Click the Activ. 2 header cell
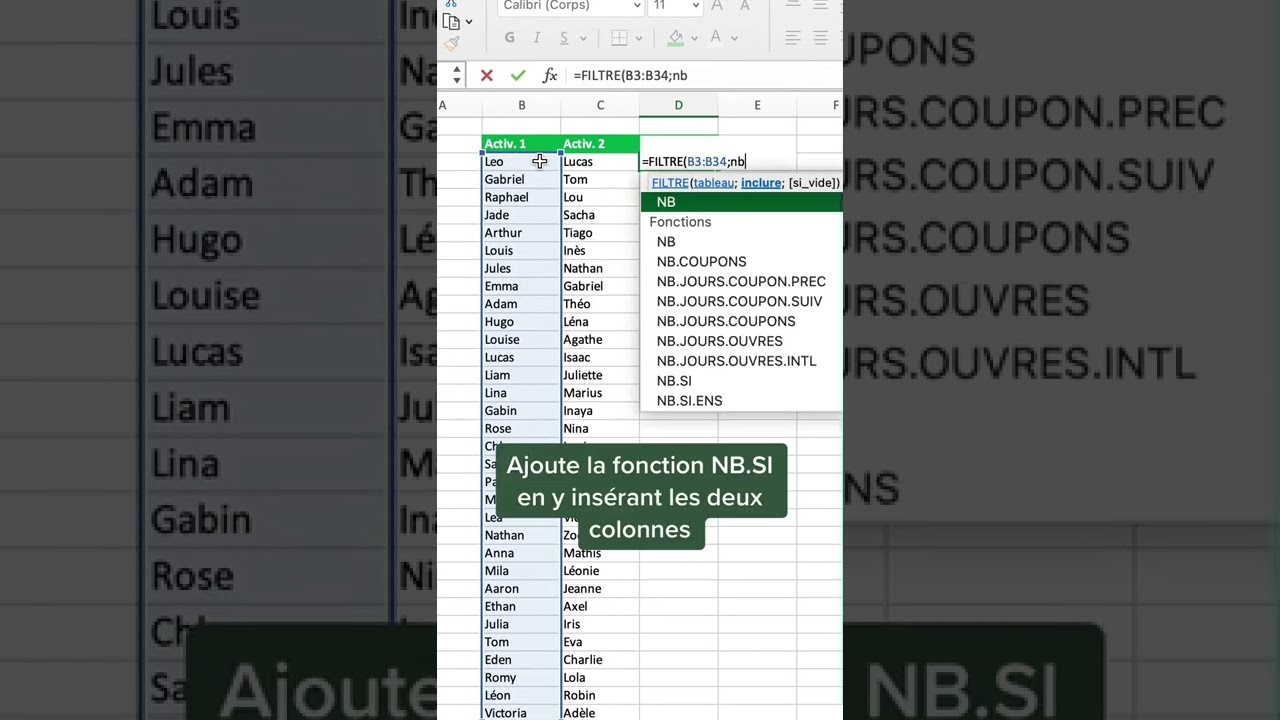Image resolution: width=1280 pixels, height=720 pixels. click(x=600, y=144)
